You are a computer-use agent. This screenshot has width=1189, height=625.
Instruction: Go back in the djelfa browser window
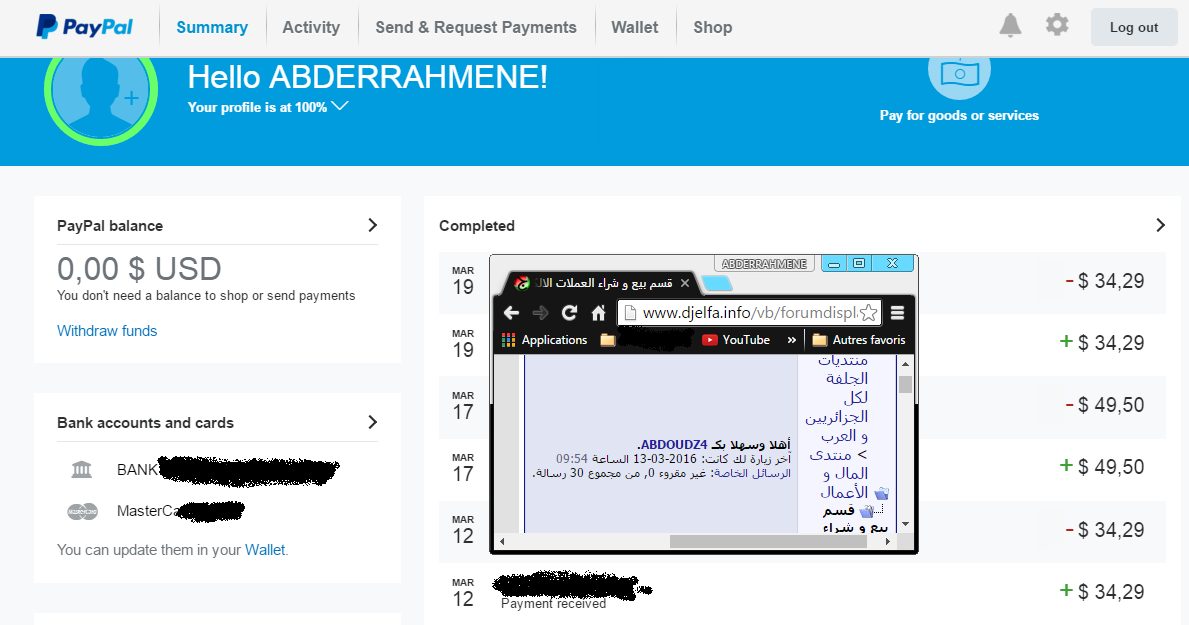[x=512, y=312]
